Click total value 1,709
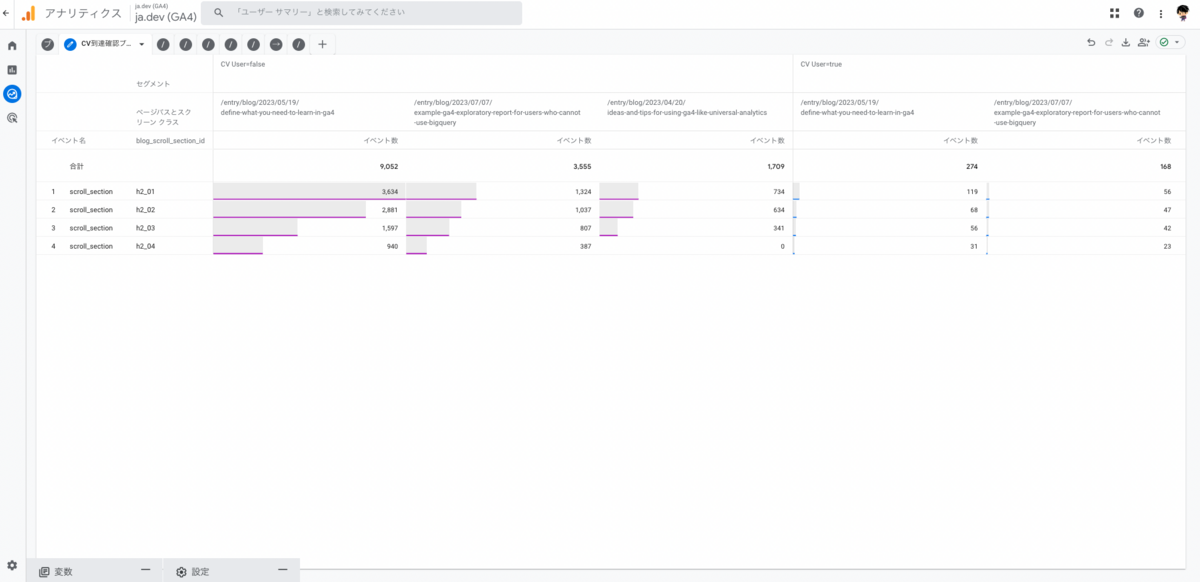Image resolution: width=1200 pixels, height=582 pixels. [x=775, y=166]
